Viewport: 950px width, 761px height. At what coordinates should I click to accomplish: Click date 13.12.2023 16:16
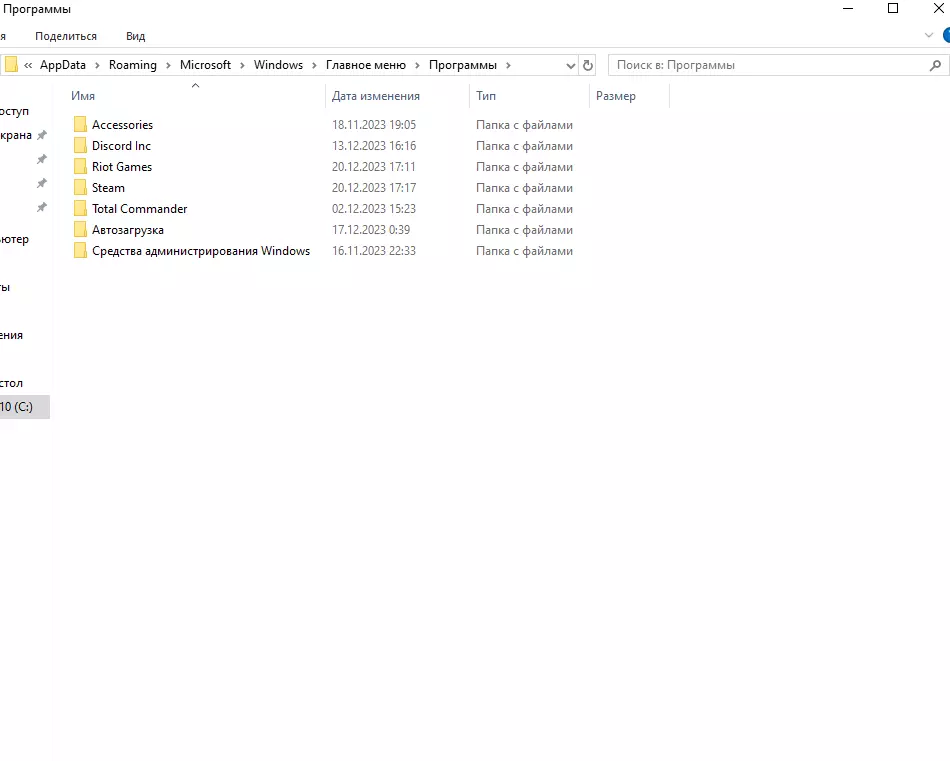click(x=374, y=145)
